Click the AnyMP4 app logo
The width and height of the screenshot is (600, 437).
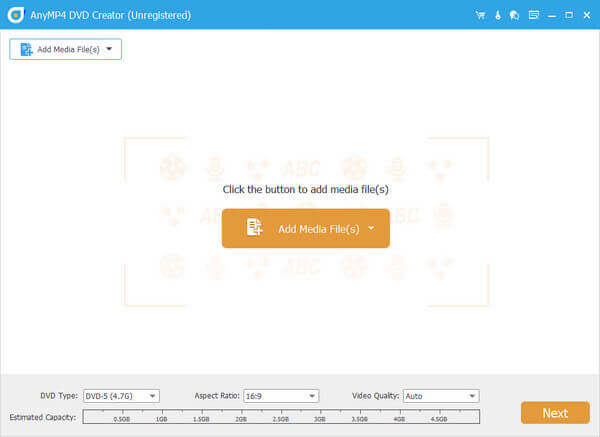pyautogui.click(x=16, y=15)
